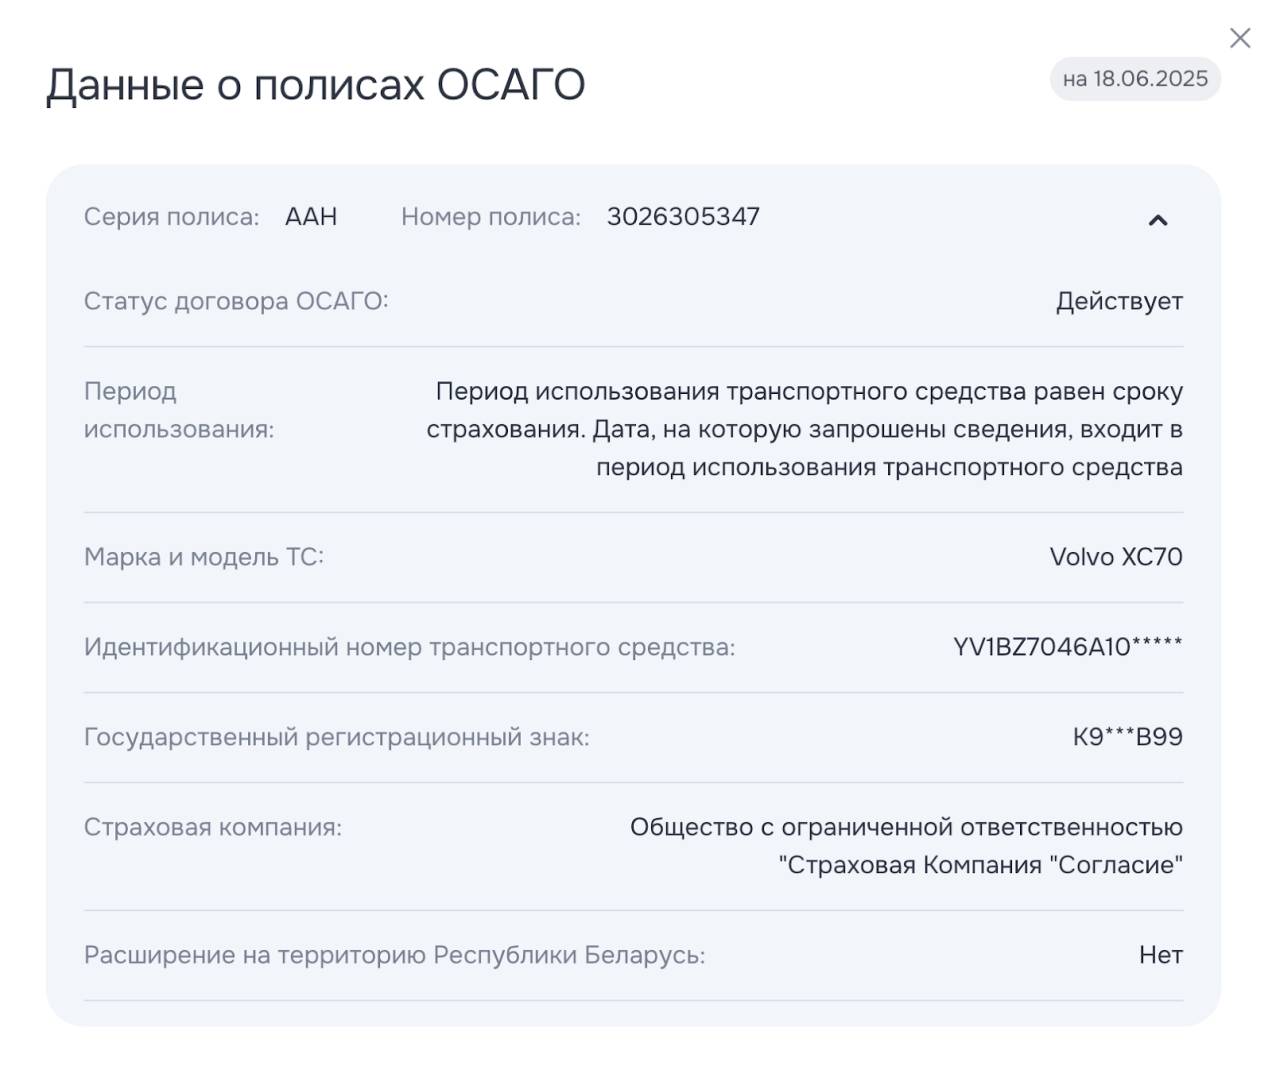Click the Серия полиса label

[171, 217]
